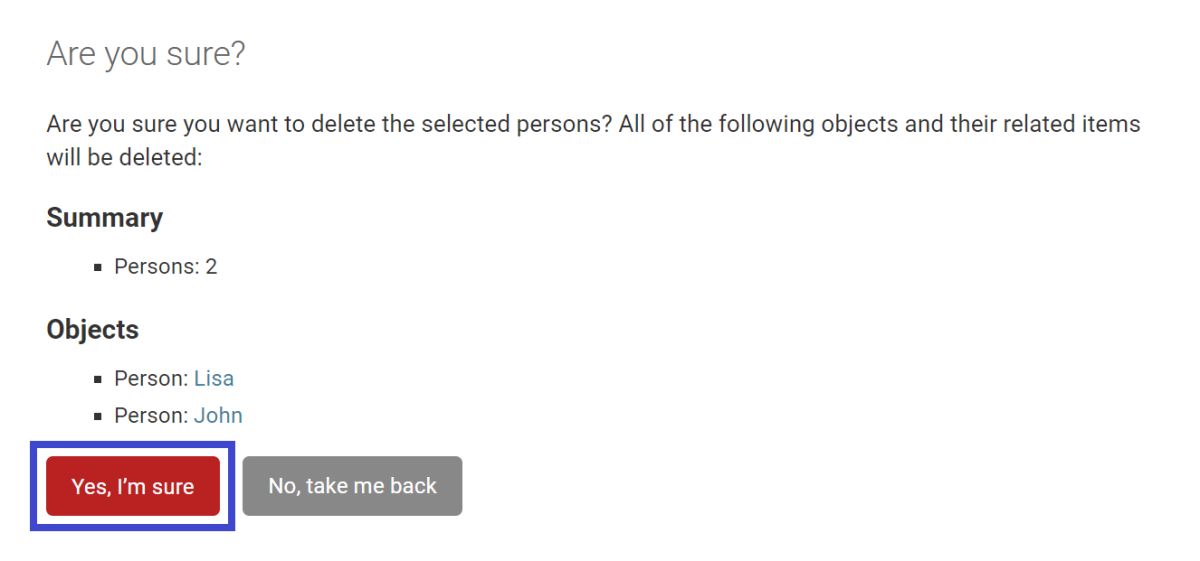Click the 'Person:' label before Lisa
Image resolution: width=1200 pixels, height=561 pixels.
151,378
